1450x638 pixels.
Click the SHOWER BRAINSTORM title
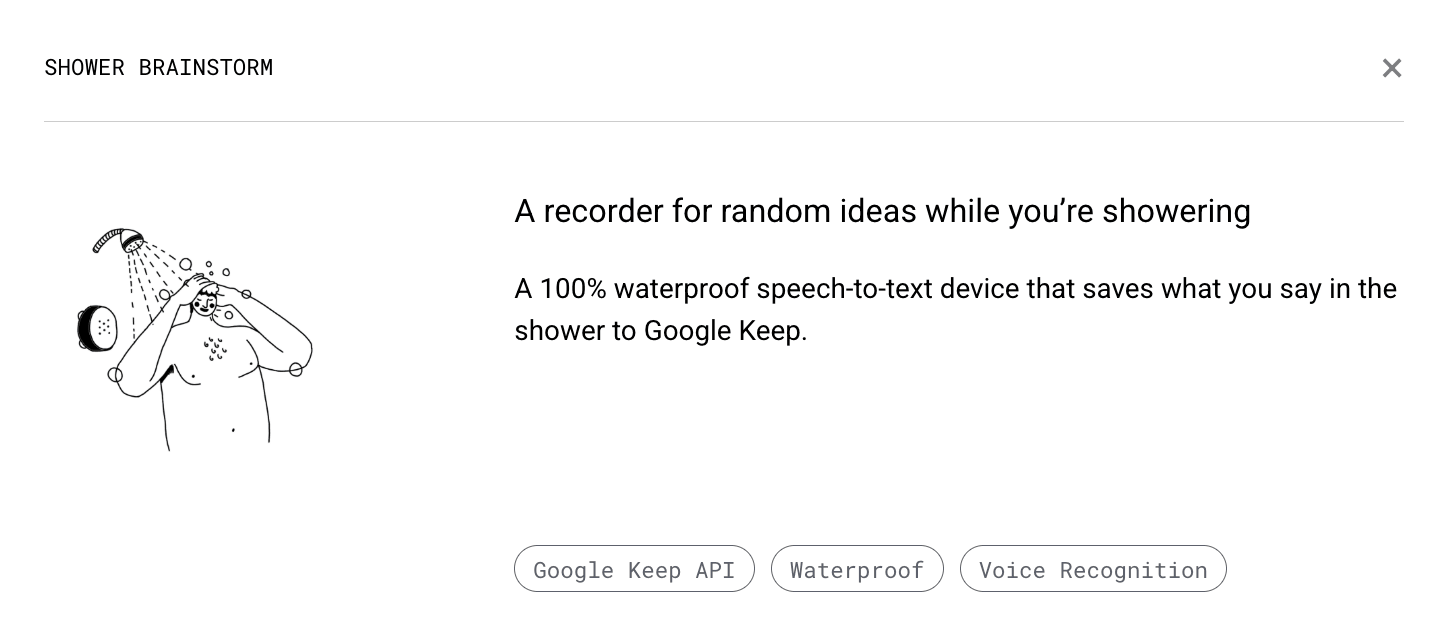click(159, 68)
